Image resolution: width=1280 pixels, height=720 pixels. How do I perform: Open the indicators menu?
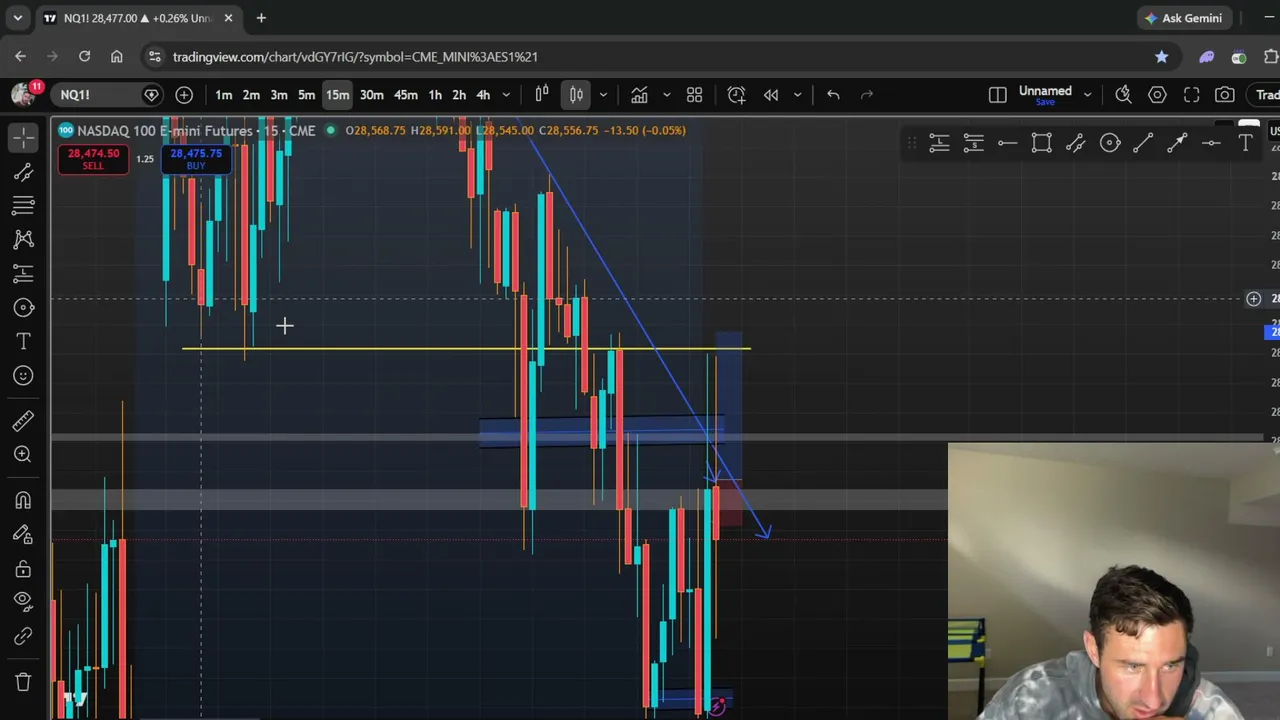click(639, 95)
